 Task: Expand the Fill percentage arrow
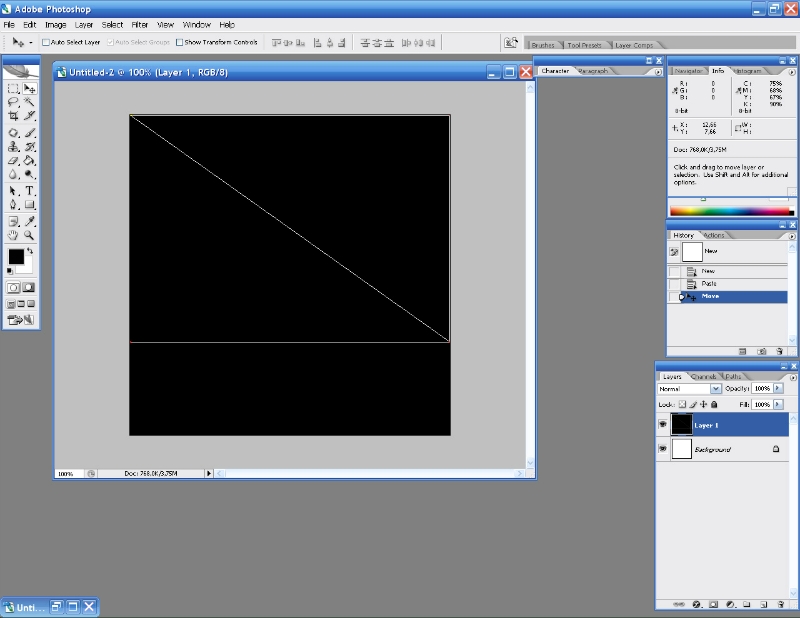779,404
